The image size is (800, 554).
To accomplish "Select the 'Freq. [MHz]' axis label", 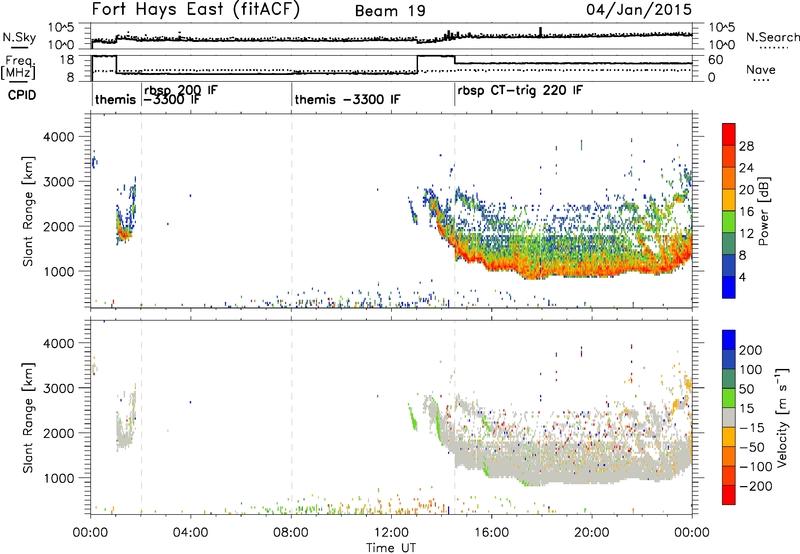I will [x=20, y=67].
